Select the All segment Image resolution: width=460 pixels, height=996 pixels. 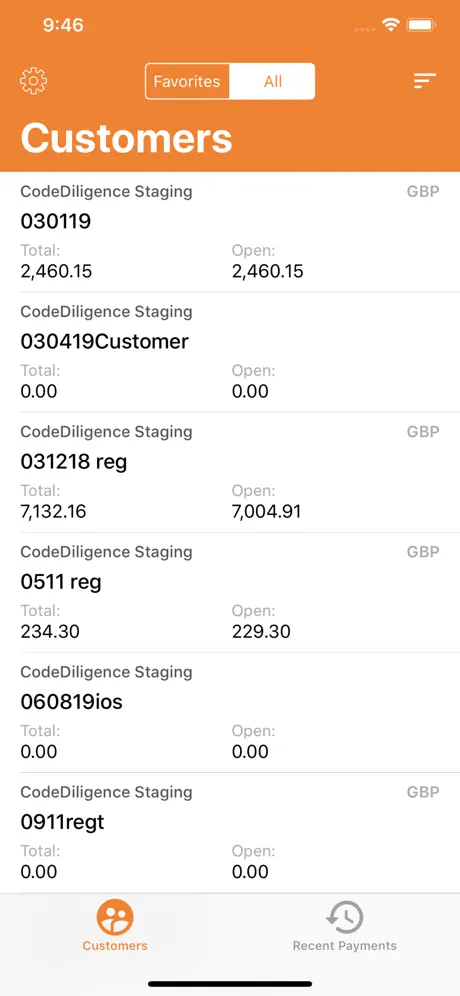273,81
